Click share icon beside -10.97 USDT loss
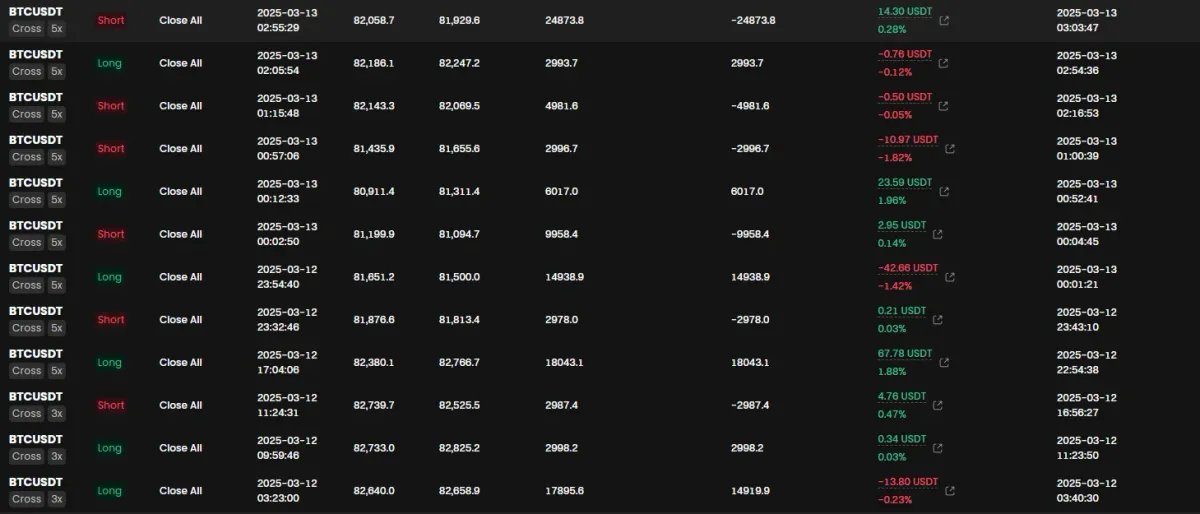Viewport: 1200px width, 514px height. point(950,149)
